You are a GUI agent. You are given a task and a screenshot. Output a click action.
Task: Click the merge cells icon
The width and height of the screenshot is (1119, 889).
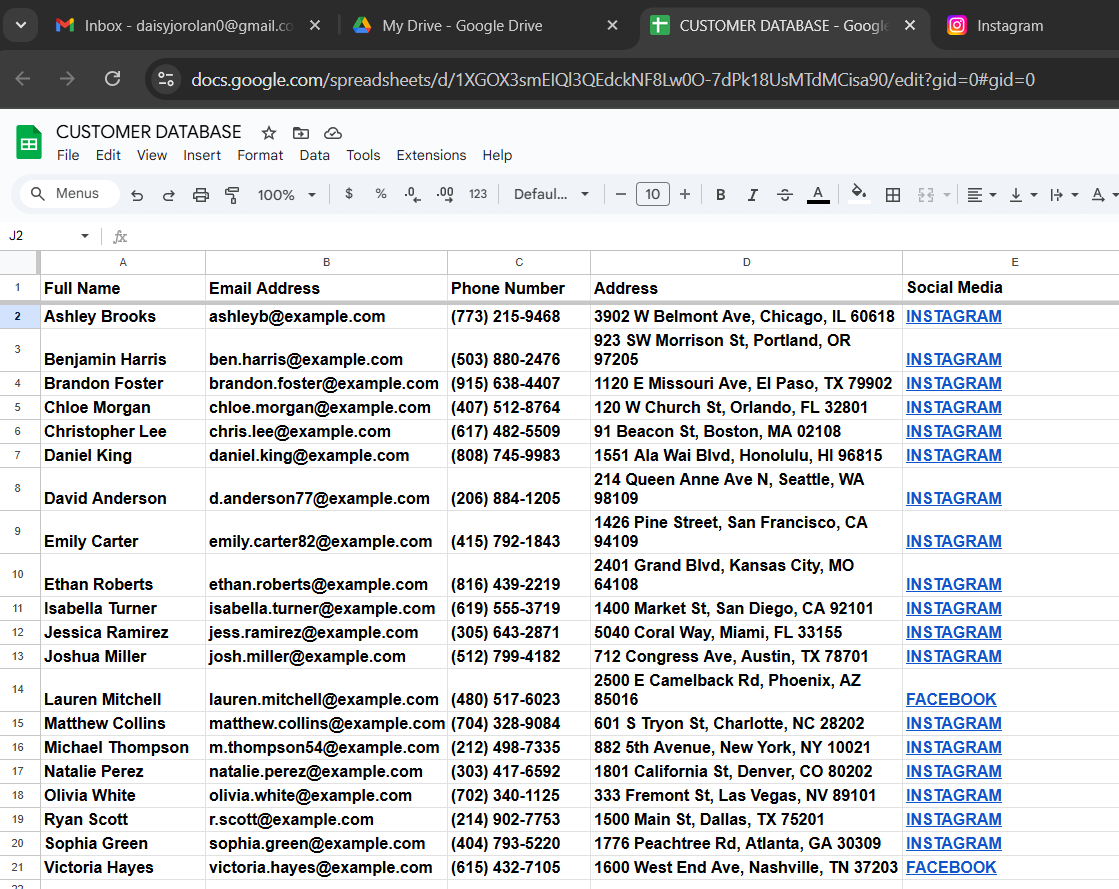pos(926,195)
